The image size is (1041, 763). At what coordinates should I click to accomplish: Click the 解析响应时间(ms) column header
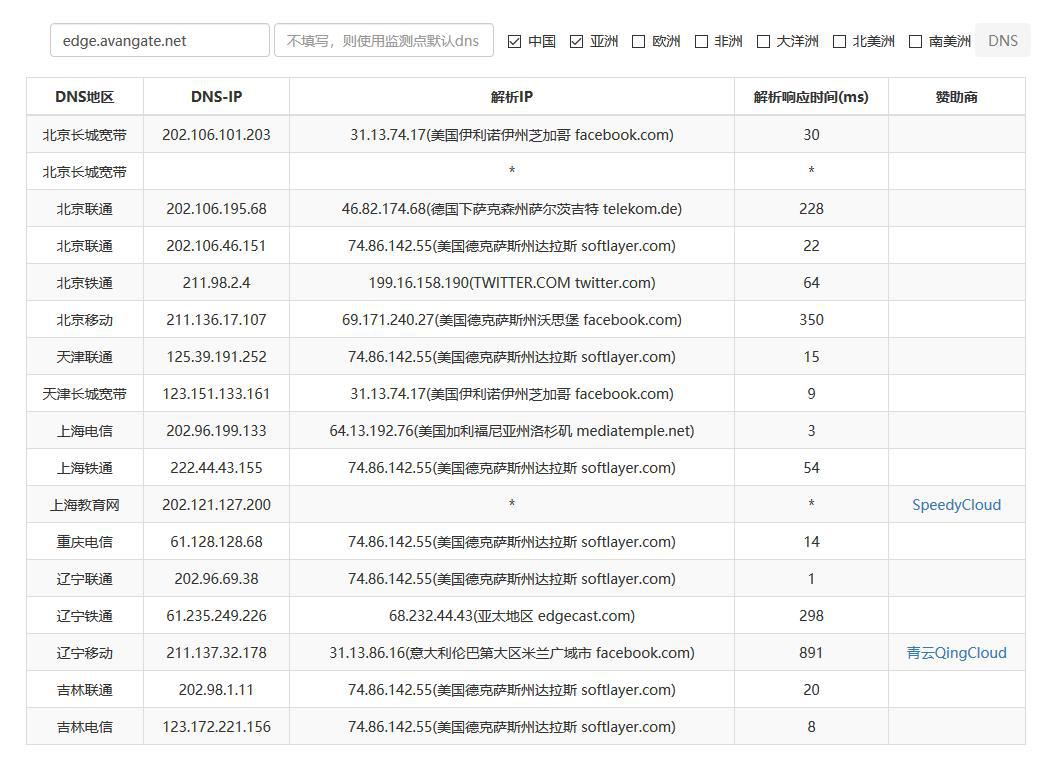(810, 96)
